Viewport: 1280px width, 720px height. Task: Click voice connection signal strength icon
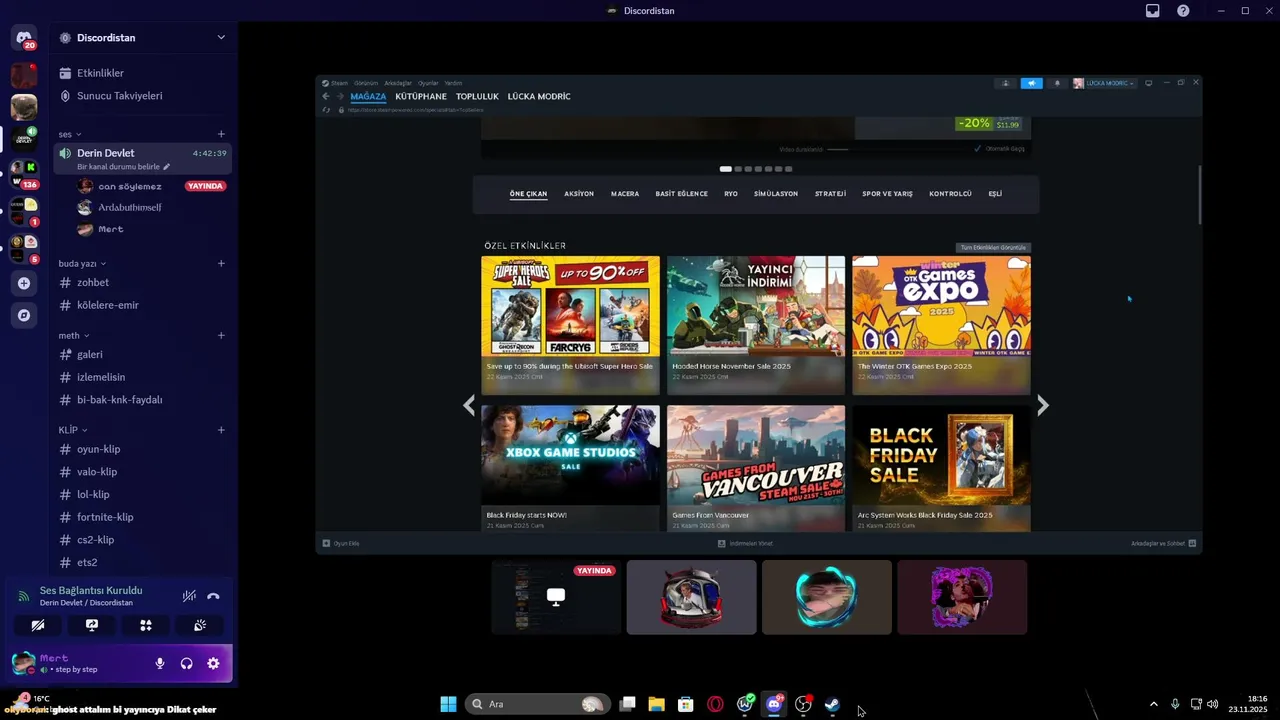[x=24, y=596]
